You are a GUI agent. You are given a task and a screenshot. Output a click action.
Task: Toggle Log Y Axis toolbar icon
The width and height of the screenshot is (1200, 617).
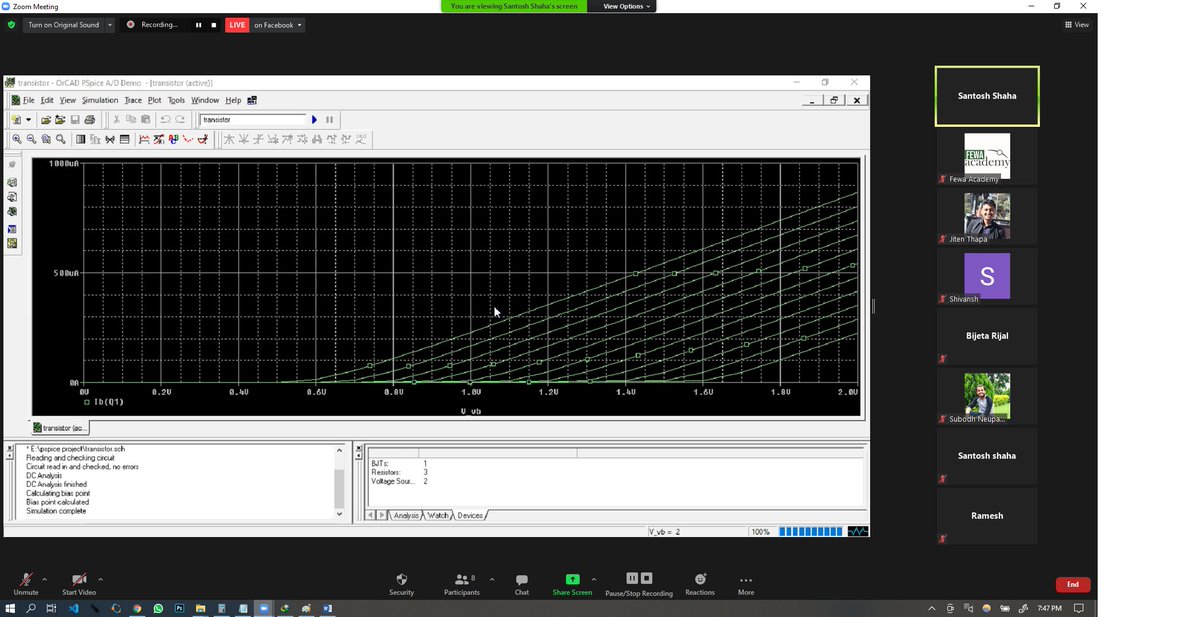tap(124, 139)
